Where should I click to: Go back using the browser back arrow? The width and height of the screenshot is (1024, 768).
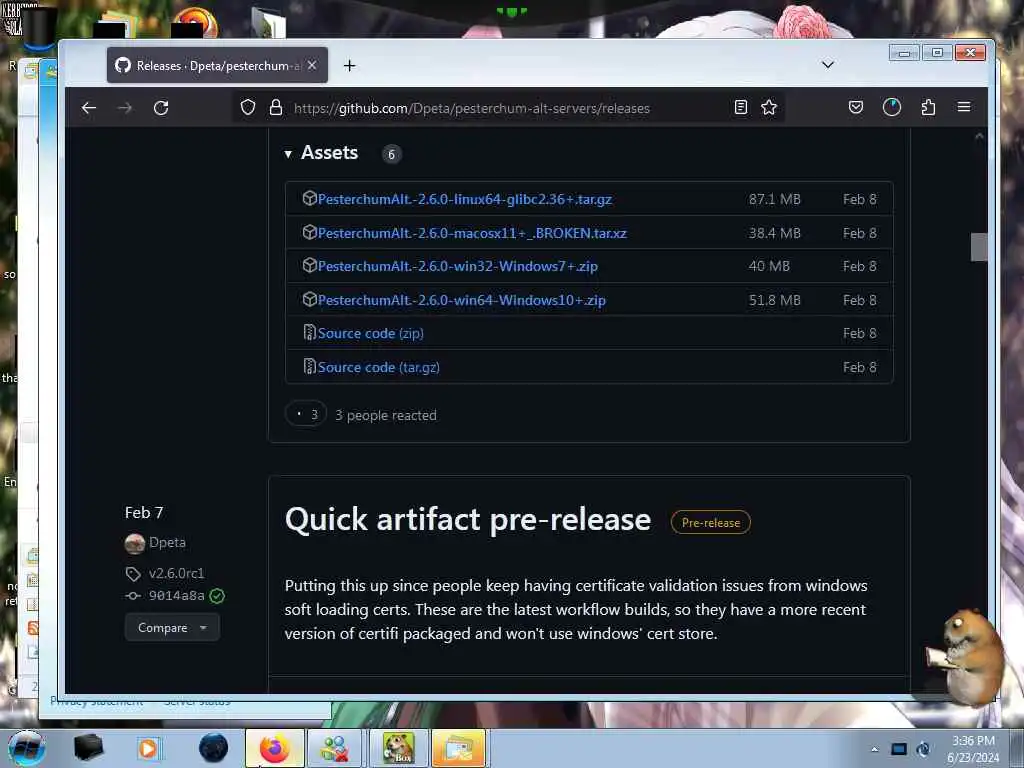(x=89, y=108)
